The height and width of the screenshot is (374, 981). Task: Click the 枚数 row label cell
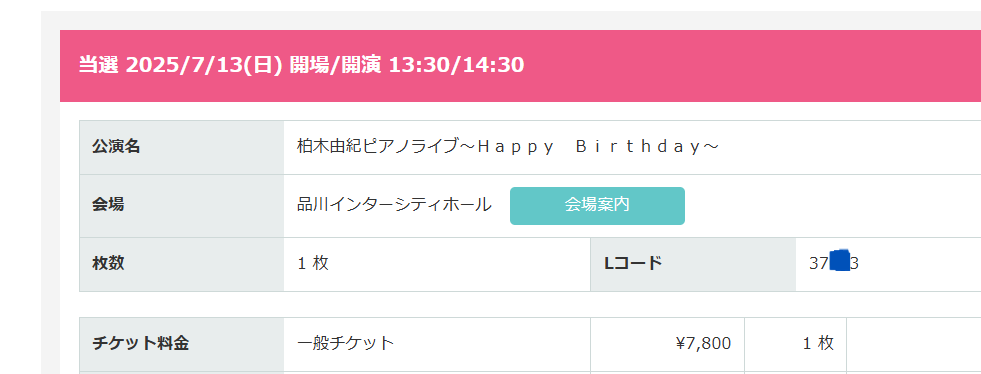click(x=181, y=264)
